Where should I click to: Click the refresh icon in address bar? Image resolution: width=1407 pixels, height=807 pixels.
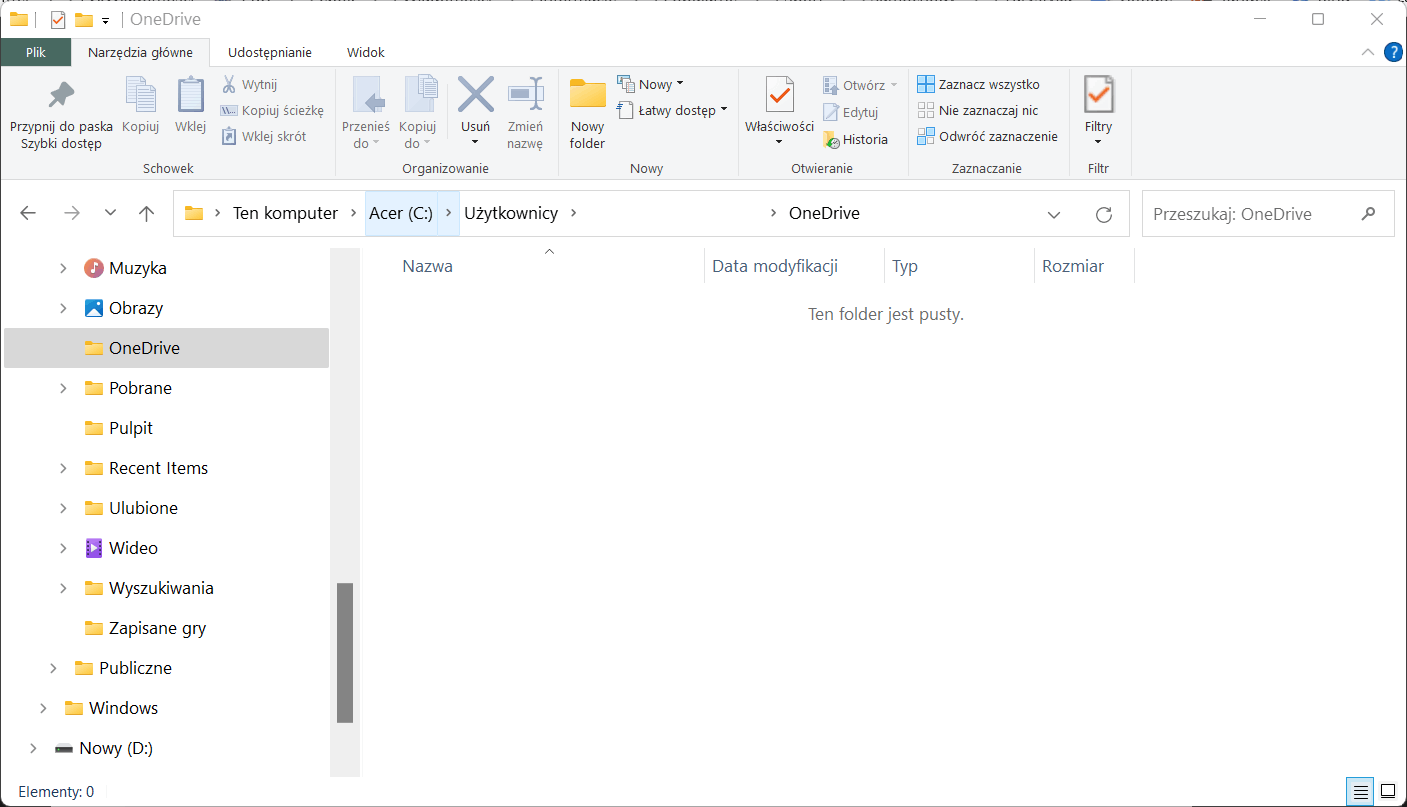click(1104, 214)
